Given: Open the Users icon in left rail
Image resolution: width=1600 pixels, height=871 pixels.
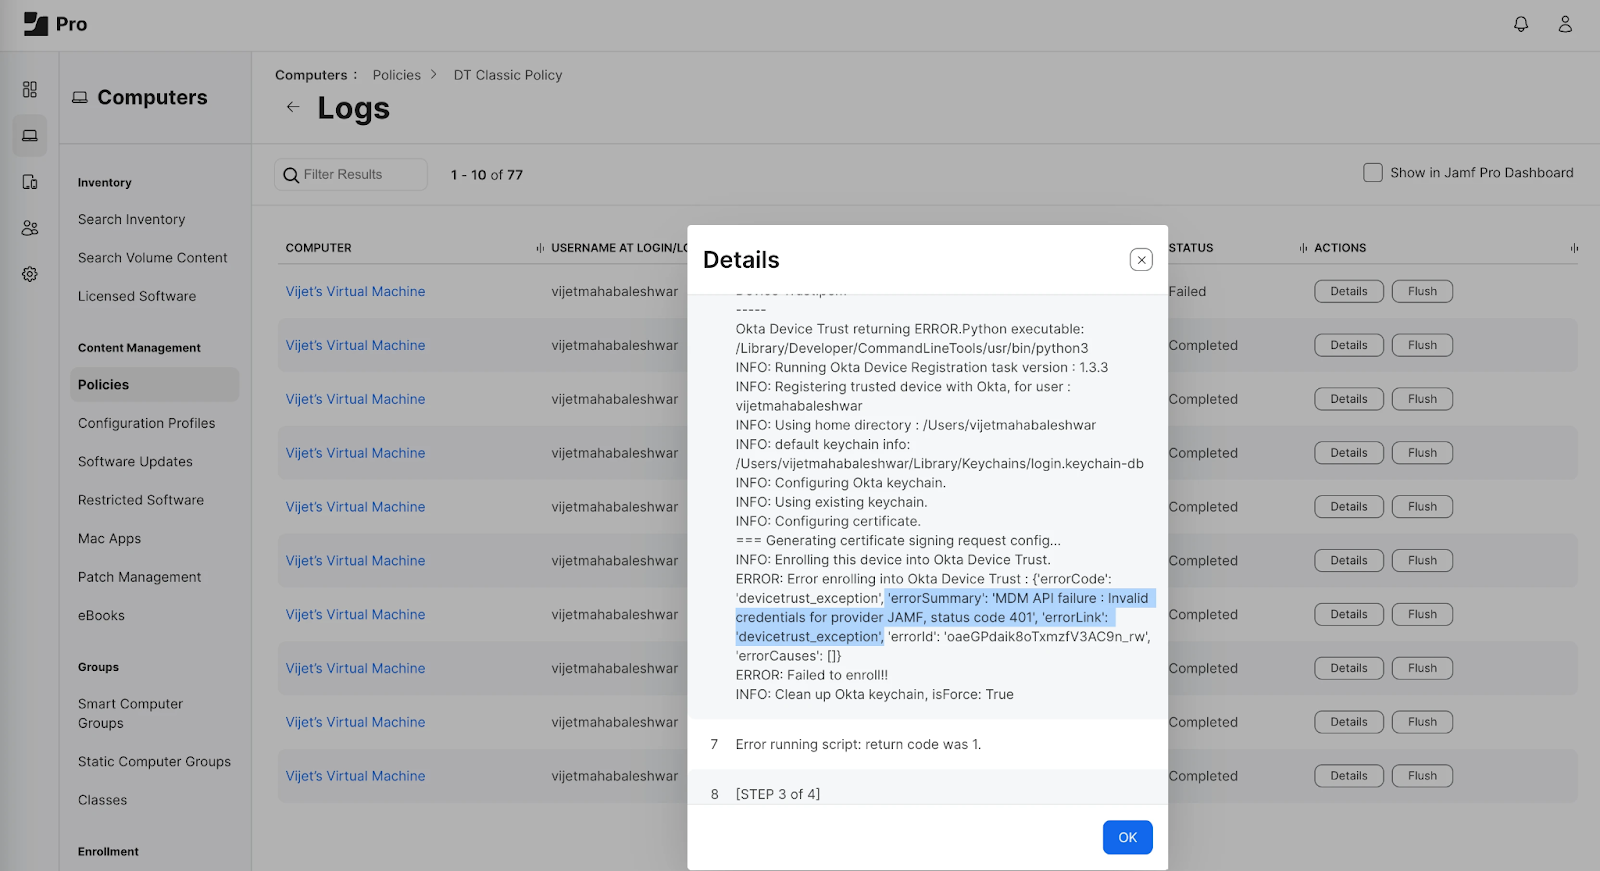Looking at the screenshot, I should (x=30, y=228).
